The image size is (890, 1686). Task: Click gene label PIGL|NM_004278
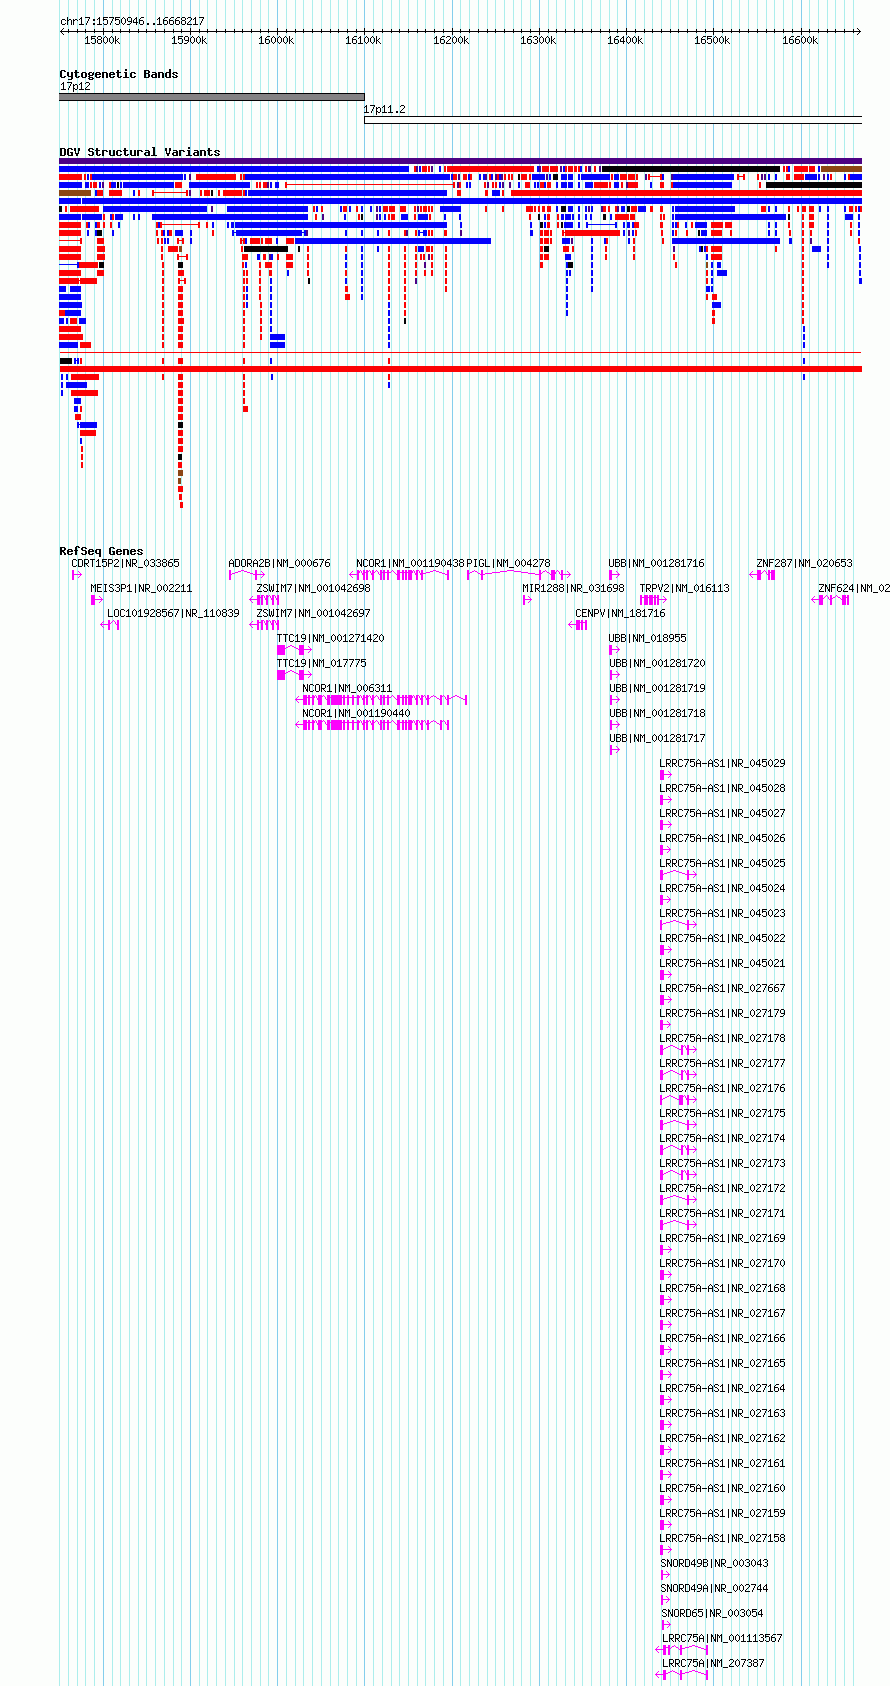coord(508,563)
